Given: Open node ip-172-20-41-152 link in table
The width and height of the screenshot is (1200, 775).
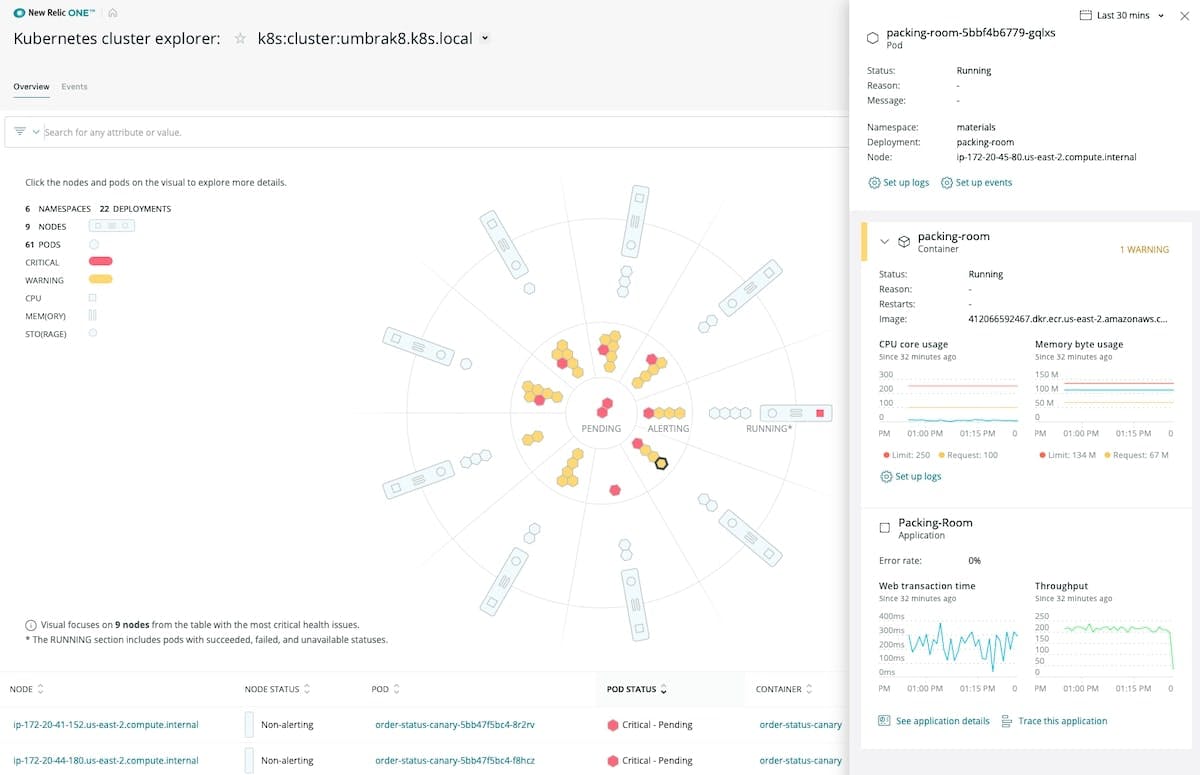Looking at the screenshot, I should pos(106,725).
